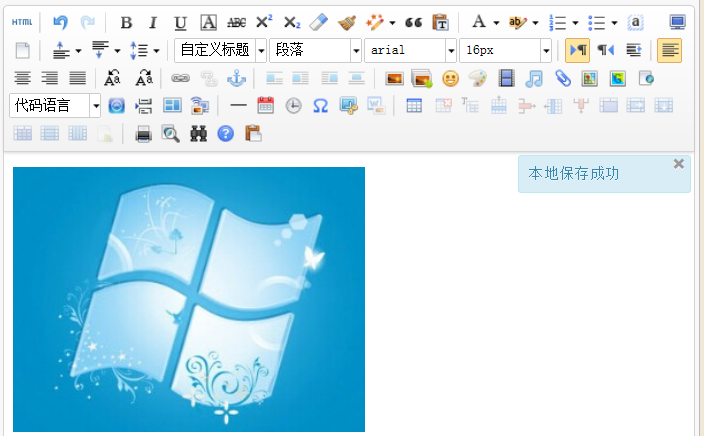The width and height of the screenshot is (704, 436).
Task: Open the 段落 paragraph format combo box
Action: pyautogui.click(x=315, y=50)
